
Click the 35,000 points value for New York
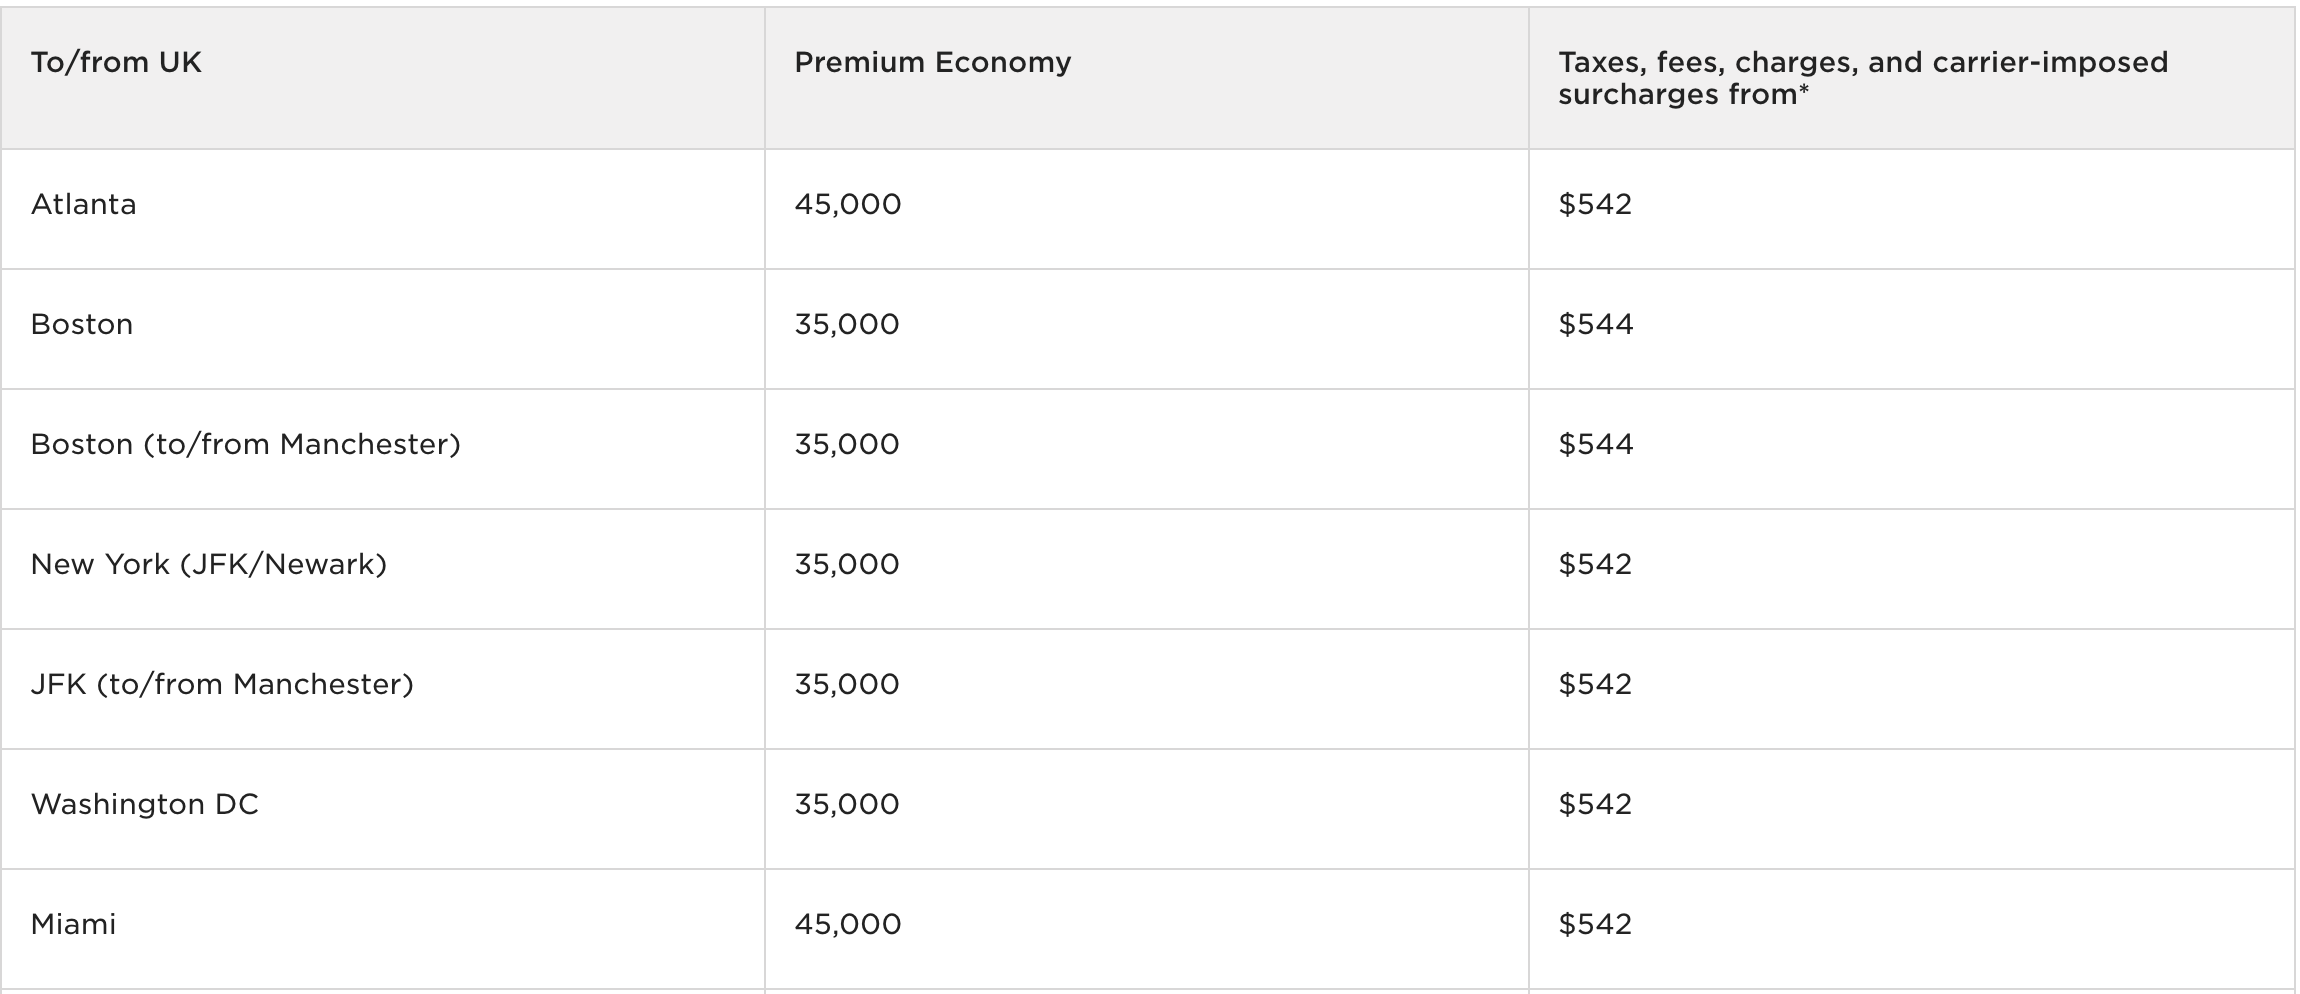click(x=847, y=565)
